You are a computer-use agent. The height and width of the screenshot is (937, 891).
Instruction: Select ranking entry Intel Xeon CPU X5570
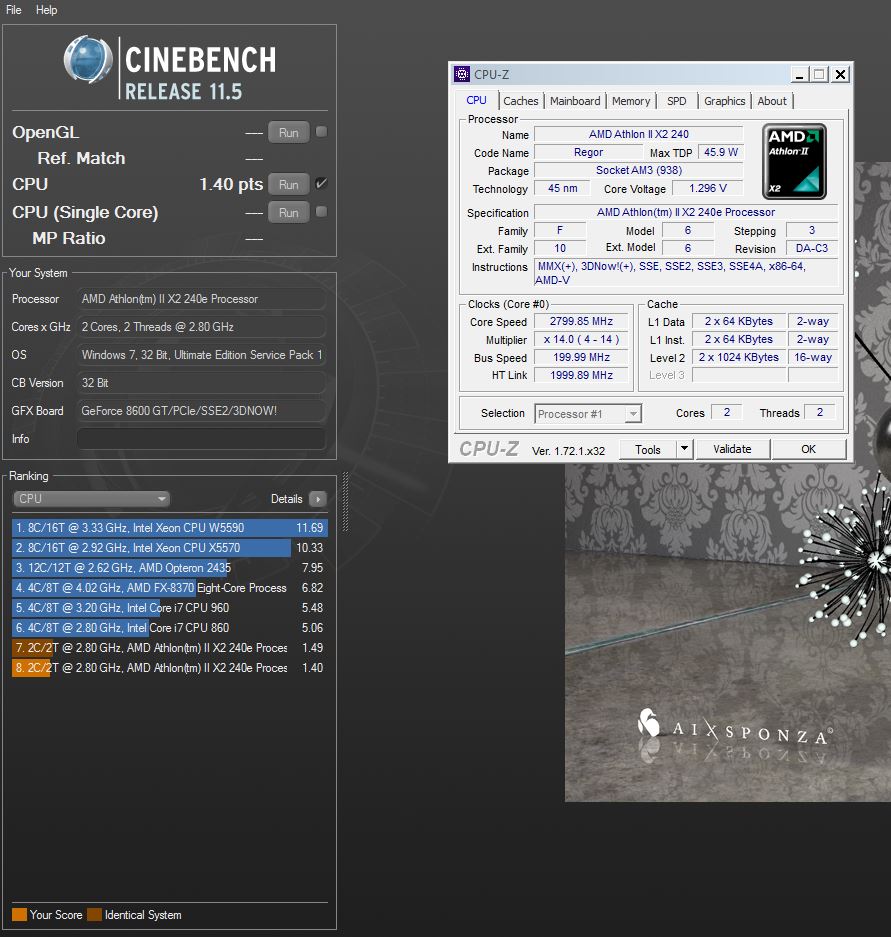[x=170, y=547]
